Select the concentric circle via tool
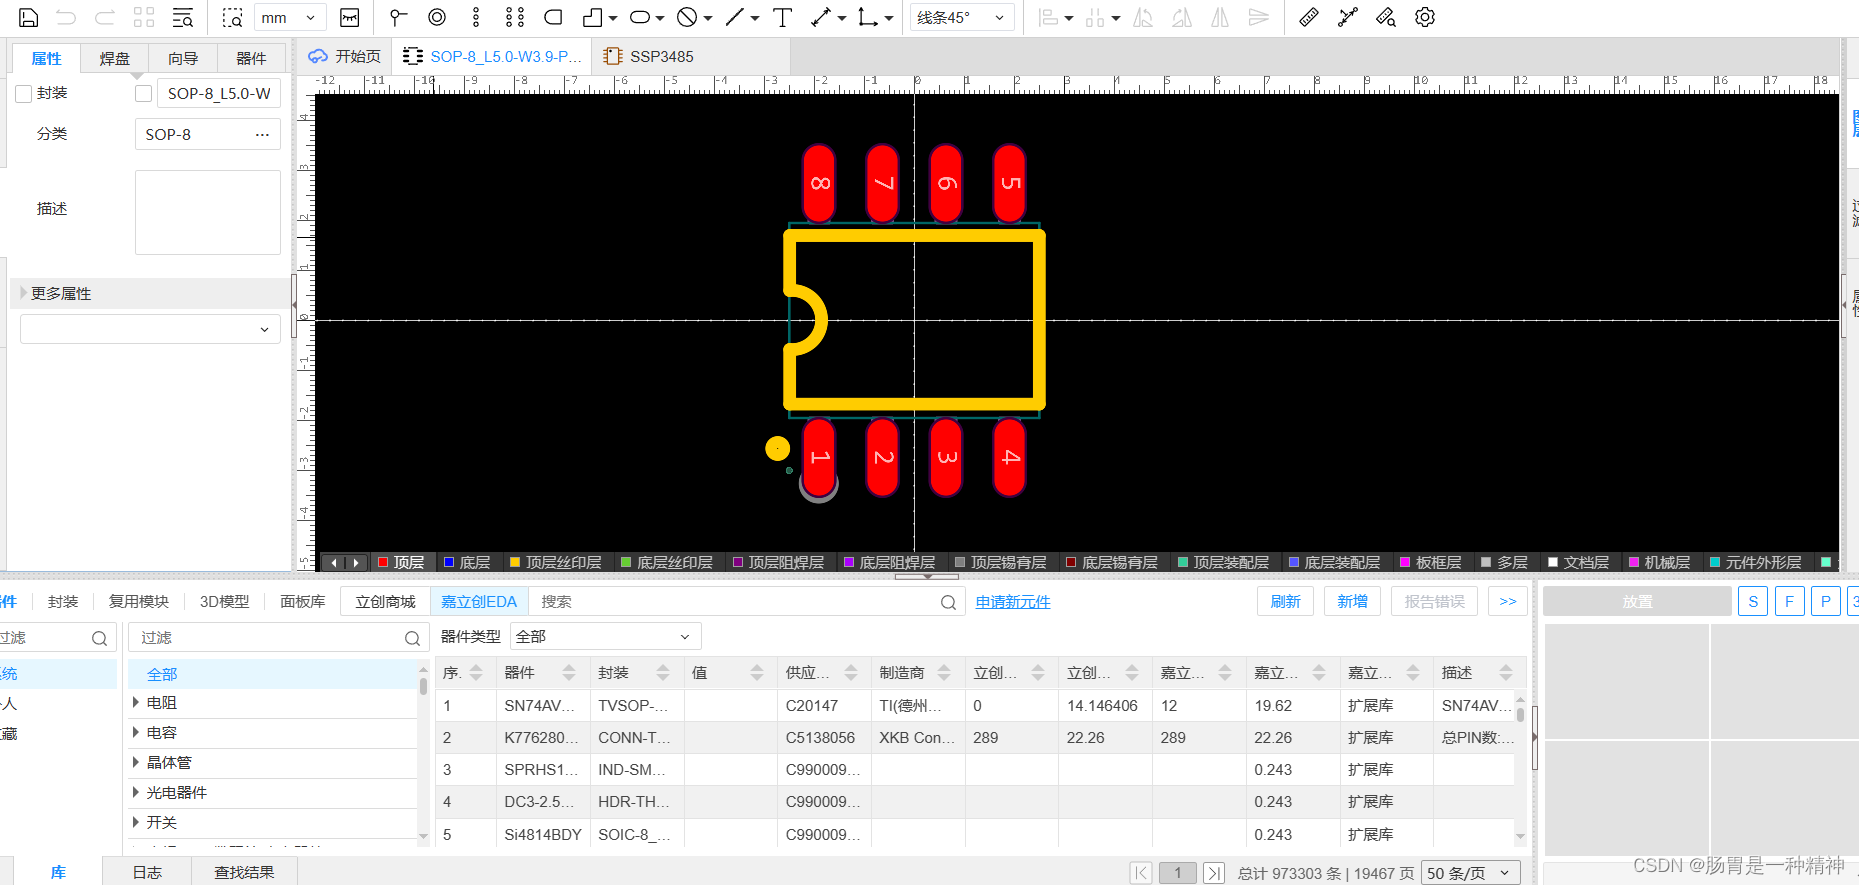Image resolution: width=1859 pixels, height=885 pixels. pyautogui.click(x=437, y=17)
